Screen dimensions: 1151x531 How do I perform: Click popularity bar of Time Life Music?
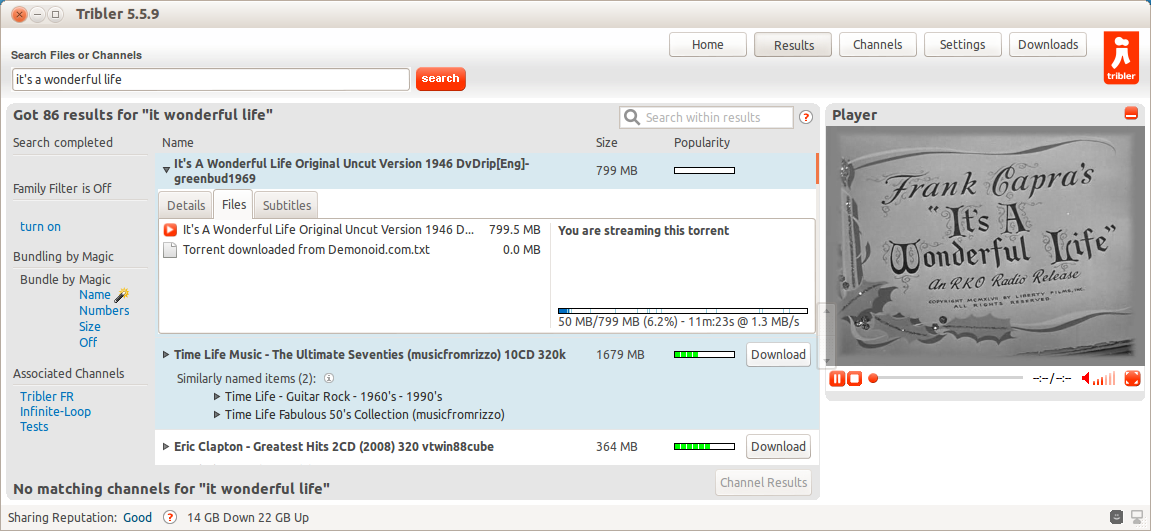coord(704,355)
